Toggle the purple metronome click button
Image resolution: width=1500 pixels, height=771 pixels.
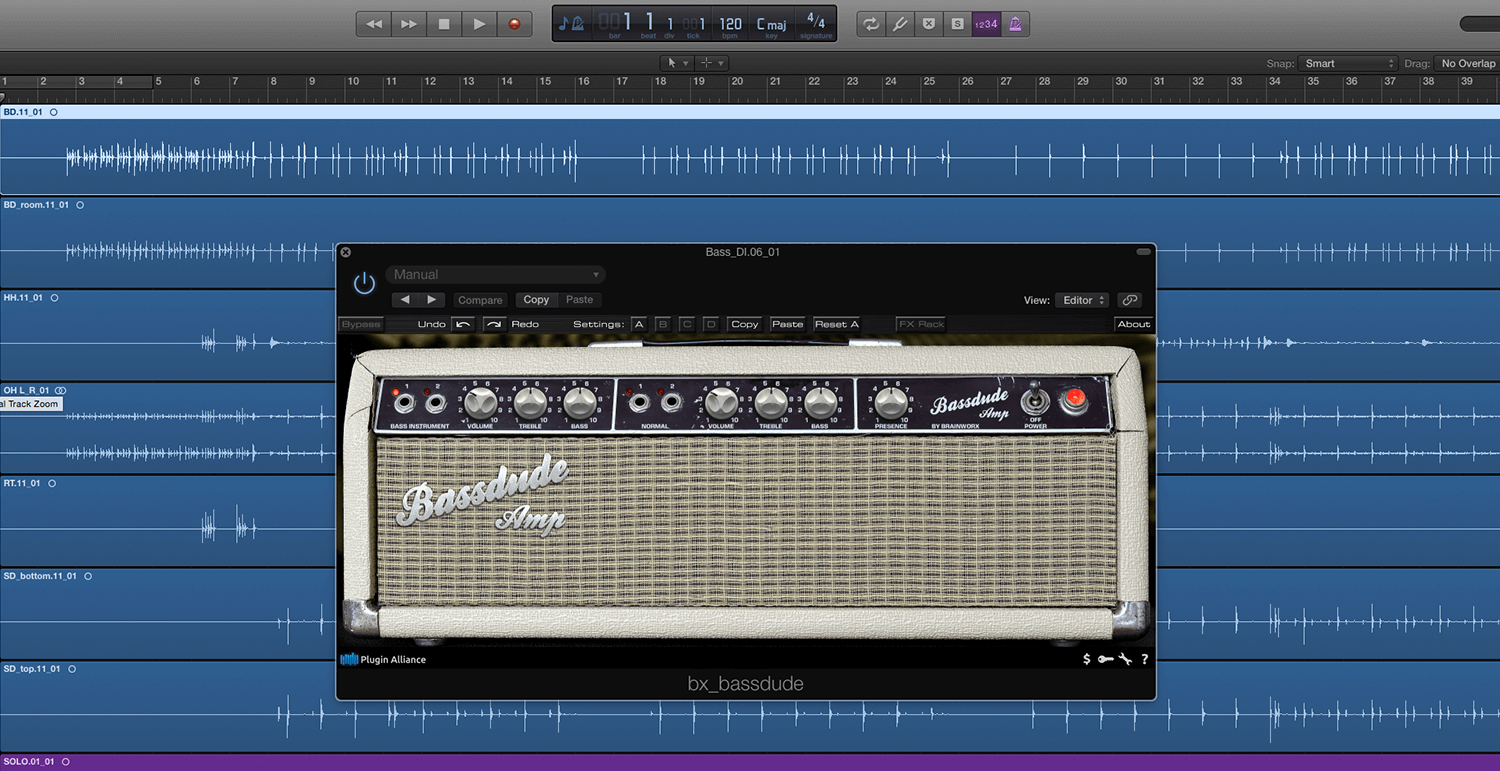pyautogui.click(x=1015, y=24)
